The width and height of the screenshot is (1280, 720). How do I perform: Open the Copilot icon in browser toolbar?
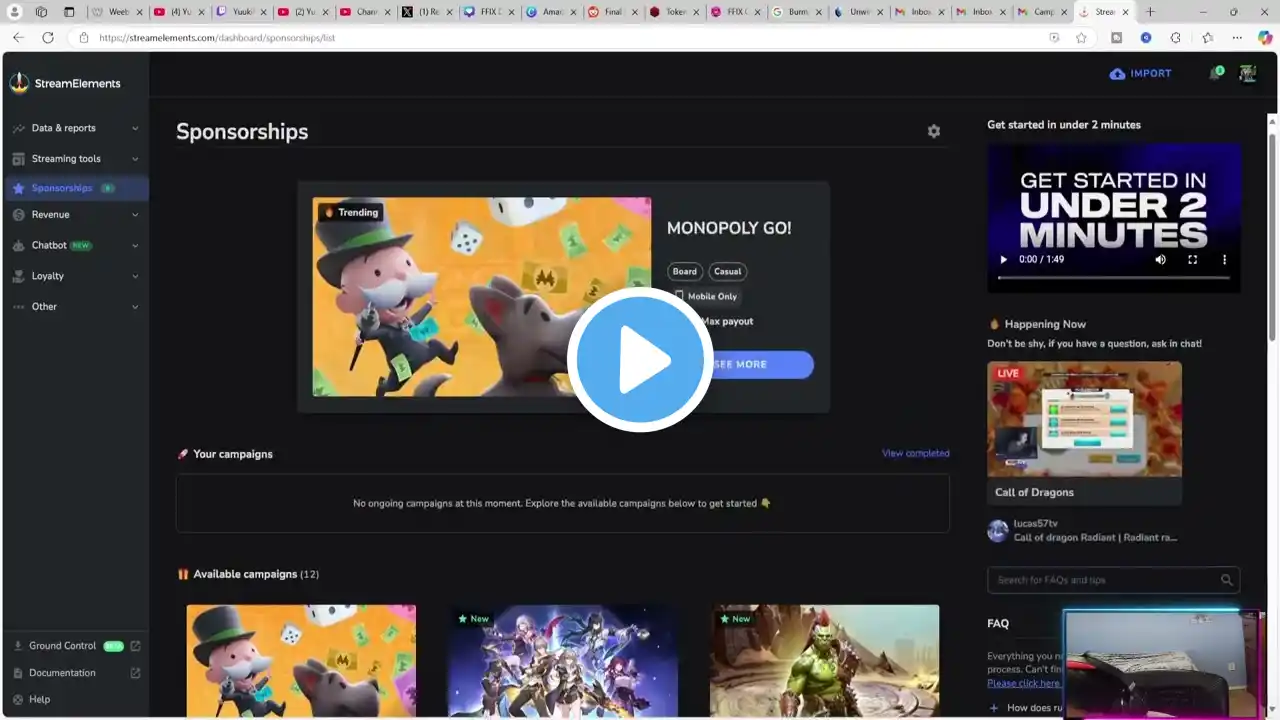click(1265, 37)
